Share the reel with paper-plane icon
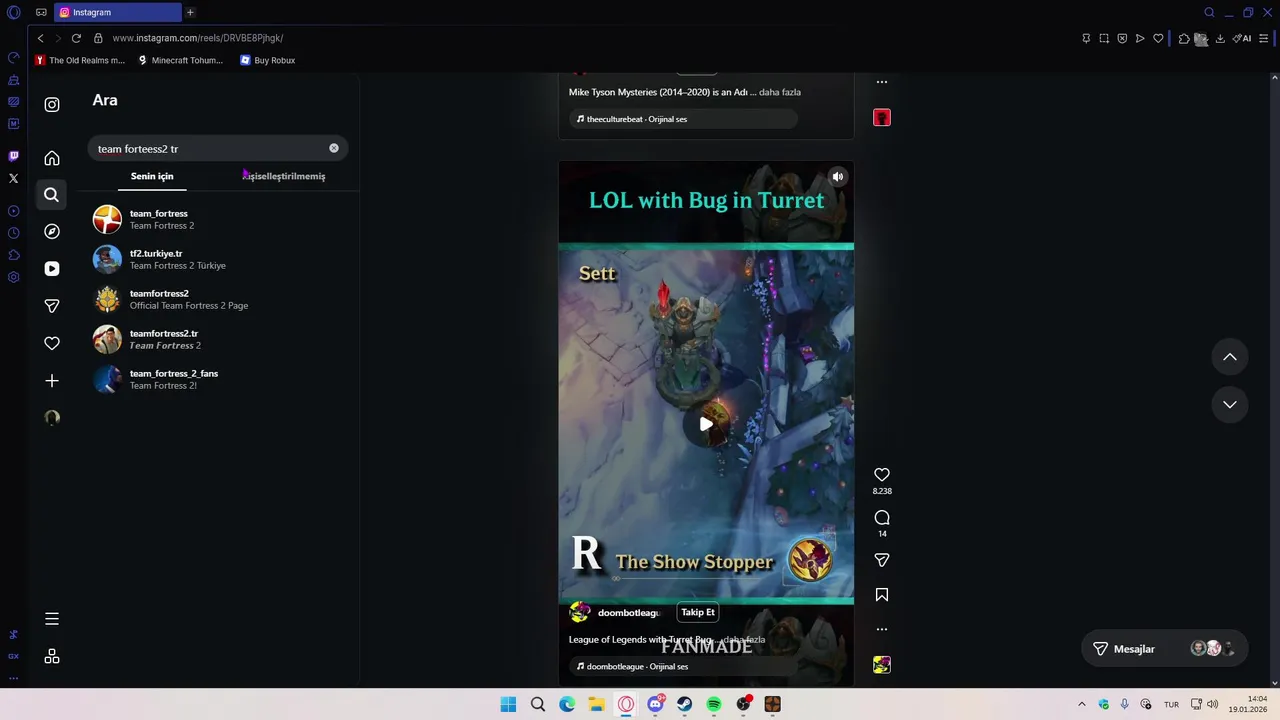Viewport: 1280px width, 720px height. point(882,561)
